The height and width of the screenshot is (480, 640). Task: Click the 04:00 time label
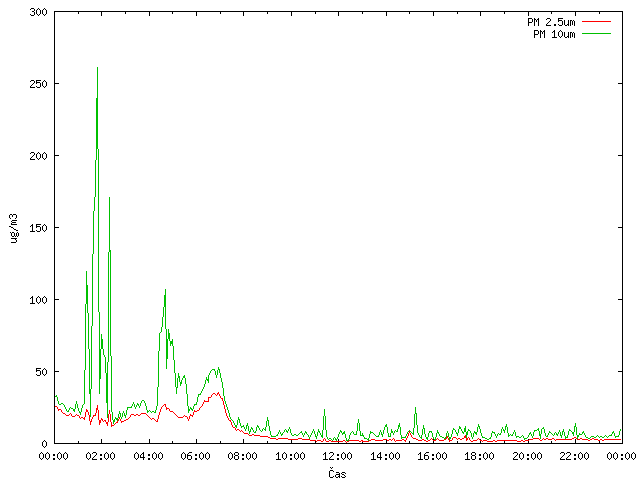point(149,456)
